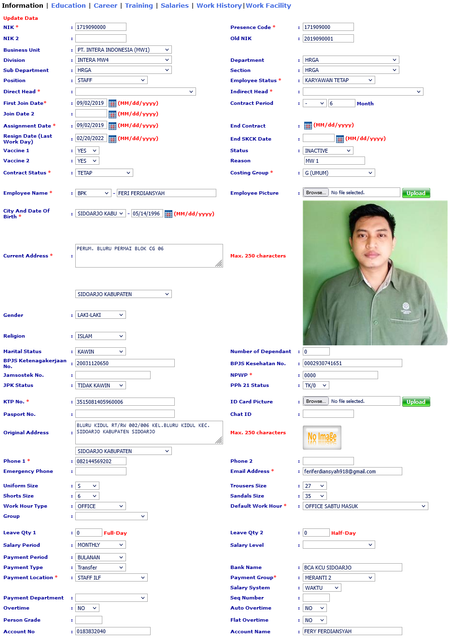
Task: Go to the Work Facility tab
Action: point(268,6)
